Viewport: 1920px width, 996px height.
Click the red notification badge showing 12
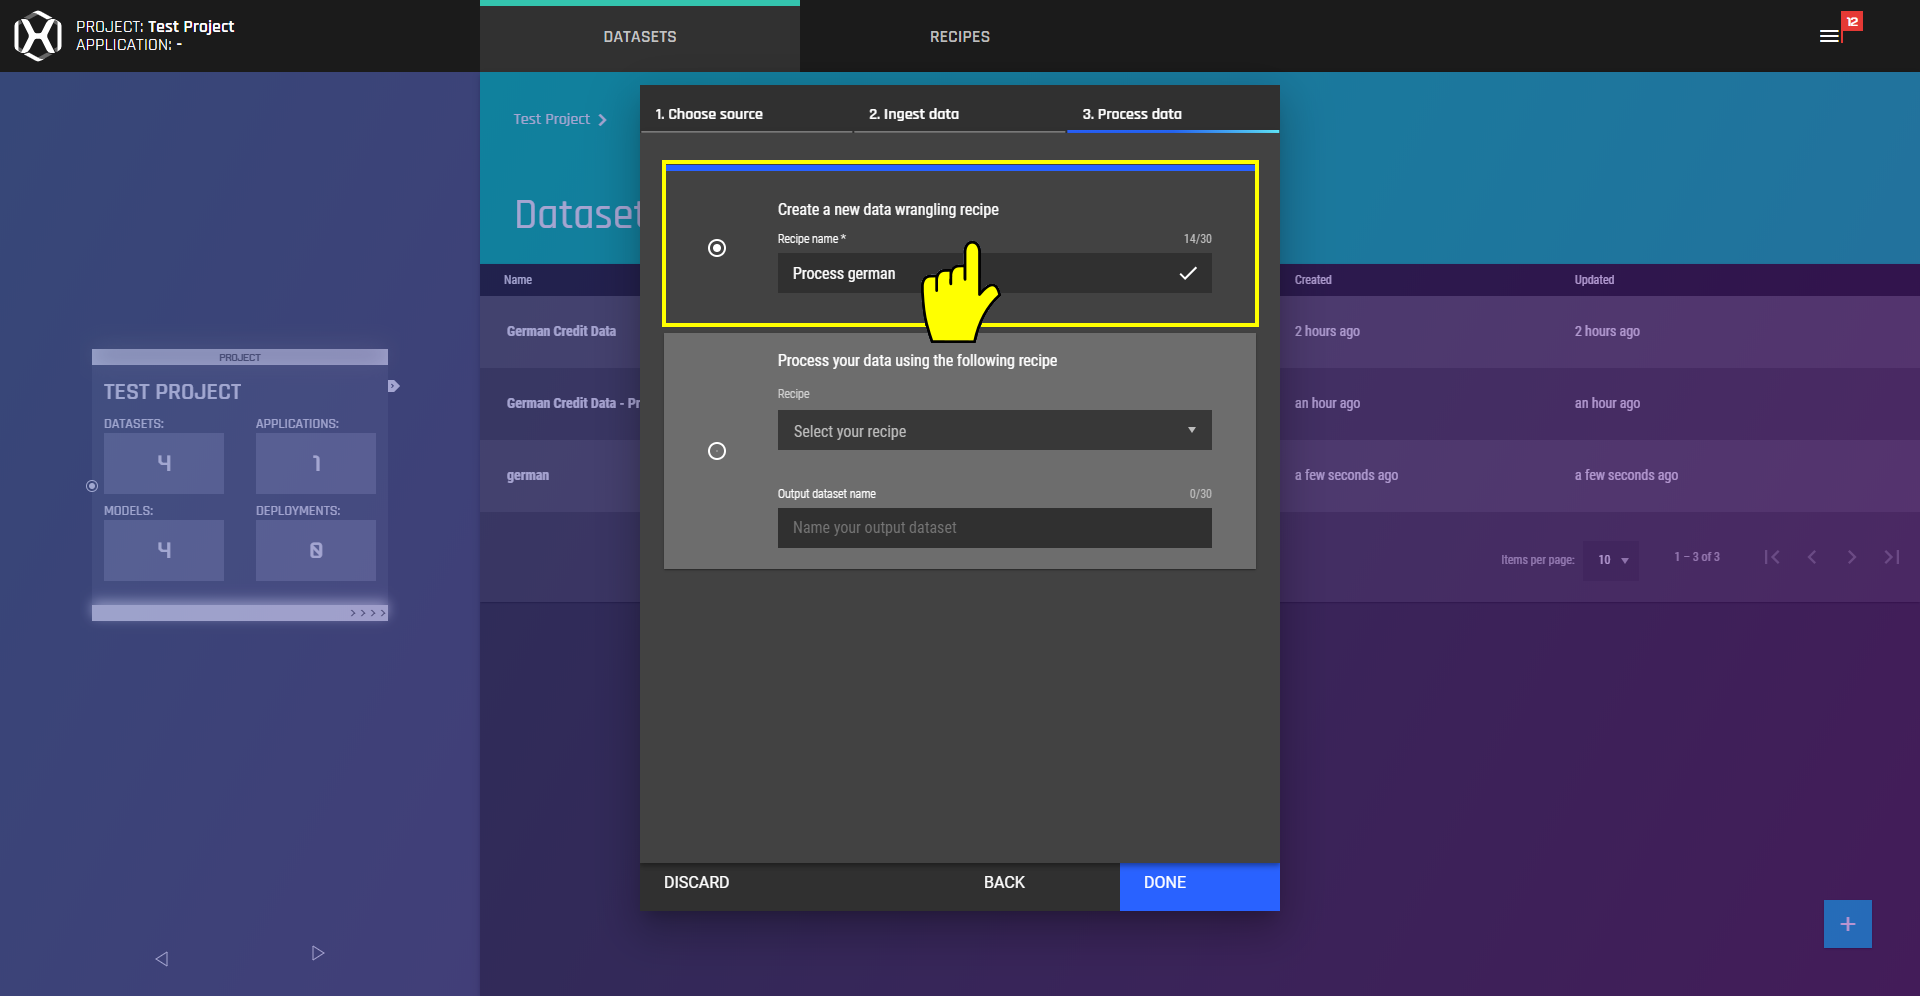pos(1852,21)
